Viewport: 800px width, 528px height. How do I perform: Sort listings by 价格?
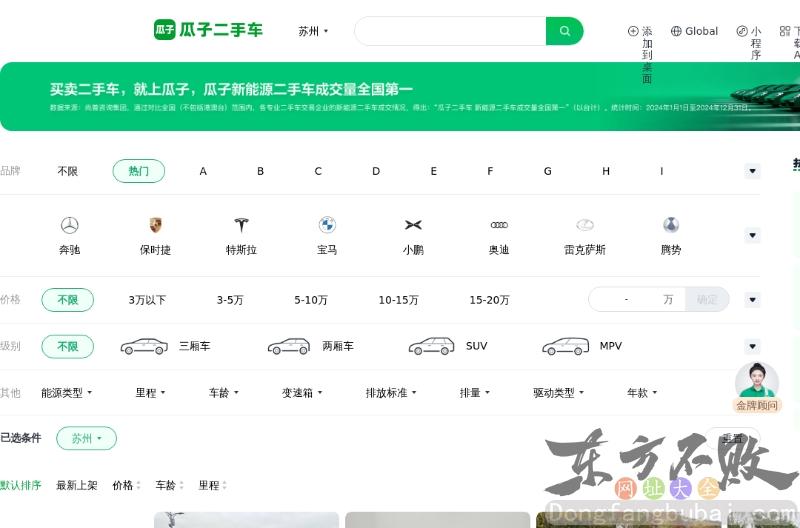coord(126,485)
